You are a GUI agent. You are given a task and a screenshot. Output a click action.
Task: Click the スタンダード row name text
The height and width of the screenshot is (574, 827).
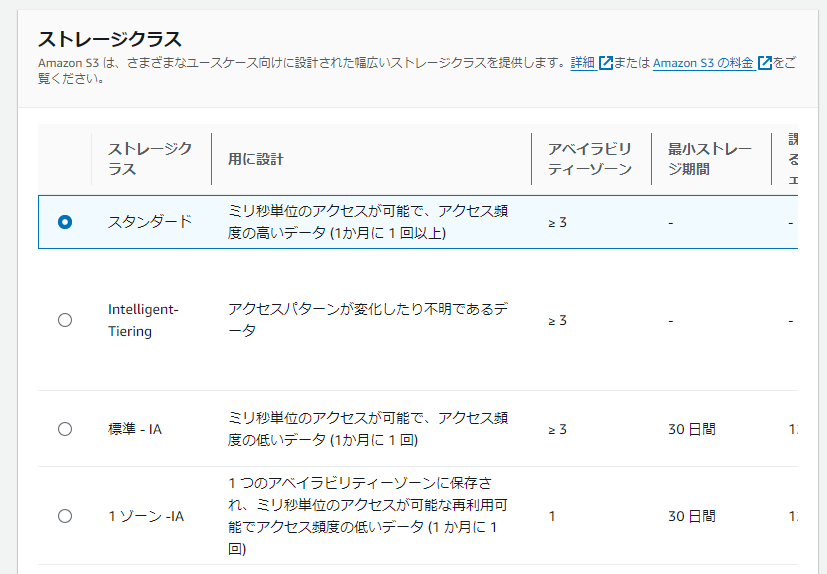(150, 222)
